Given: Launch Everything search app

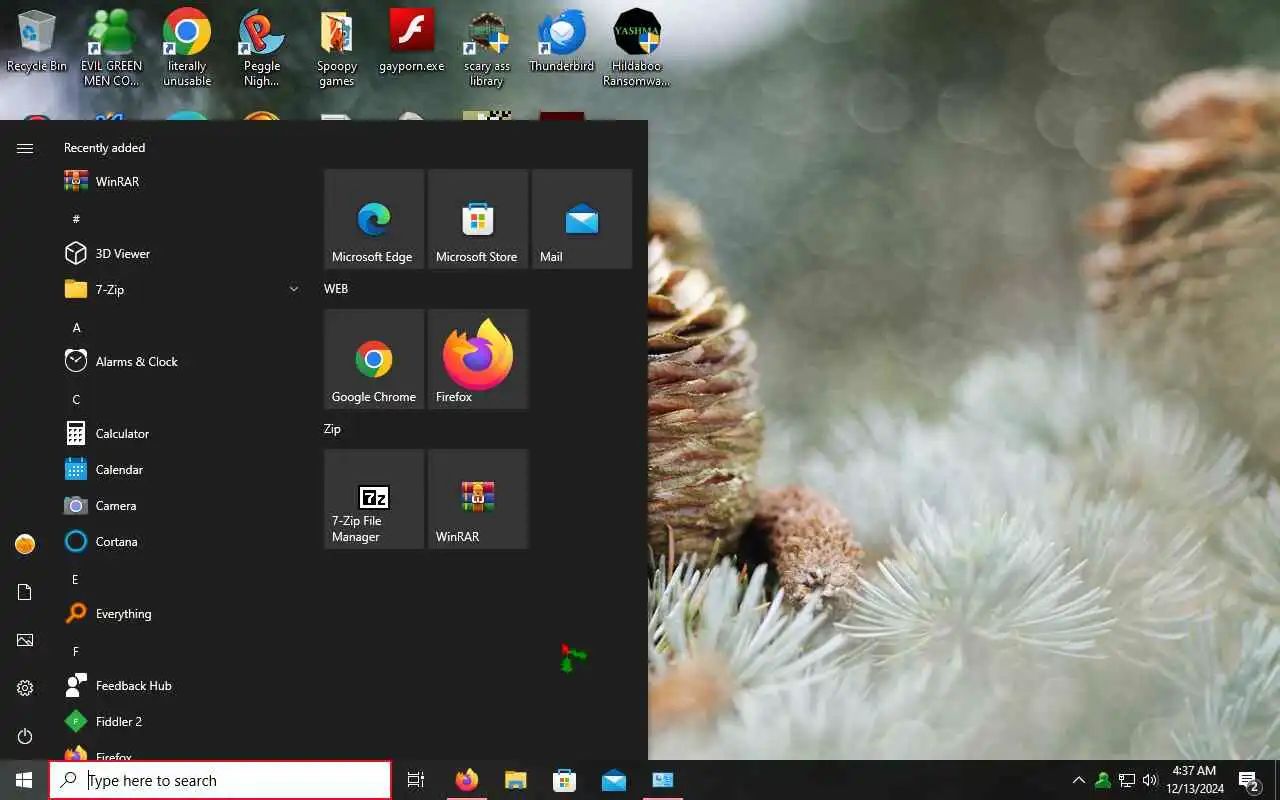Looking at the screenshot, I should (182, 614).
